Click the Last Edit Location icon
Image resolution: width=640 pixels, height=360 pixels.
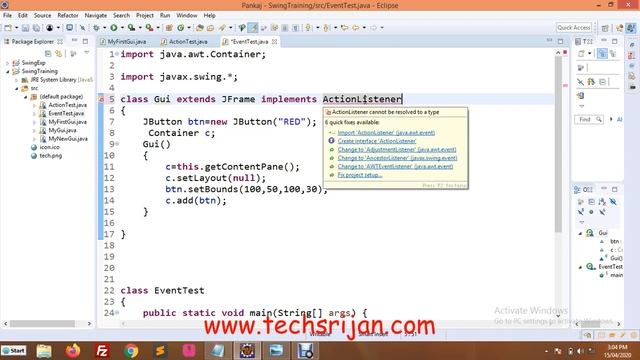click(344, 28)
